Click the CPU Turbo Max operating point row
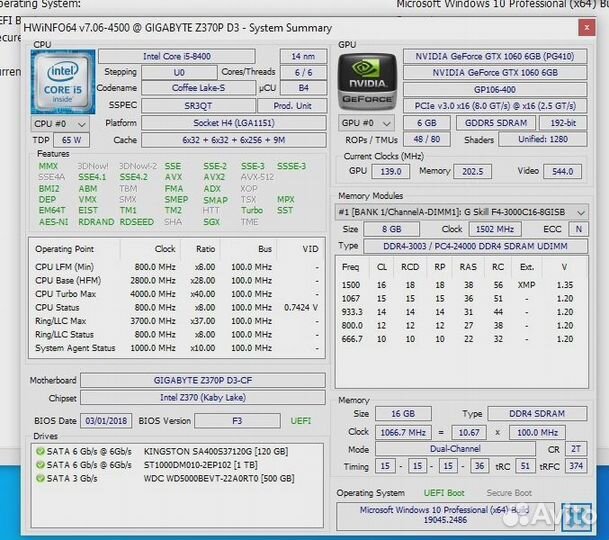The width and height of the screenshot is (609, 540). [177, 294]
